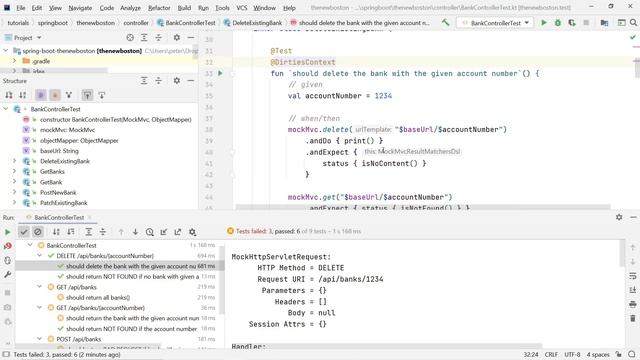Export test results icon
The height and width of the screenshot is (360, 640).
(178, 232)
